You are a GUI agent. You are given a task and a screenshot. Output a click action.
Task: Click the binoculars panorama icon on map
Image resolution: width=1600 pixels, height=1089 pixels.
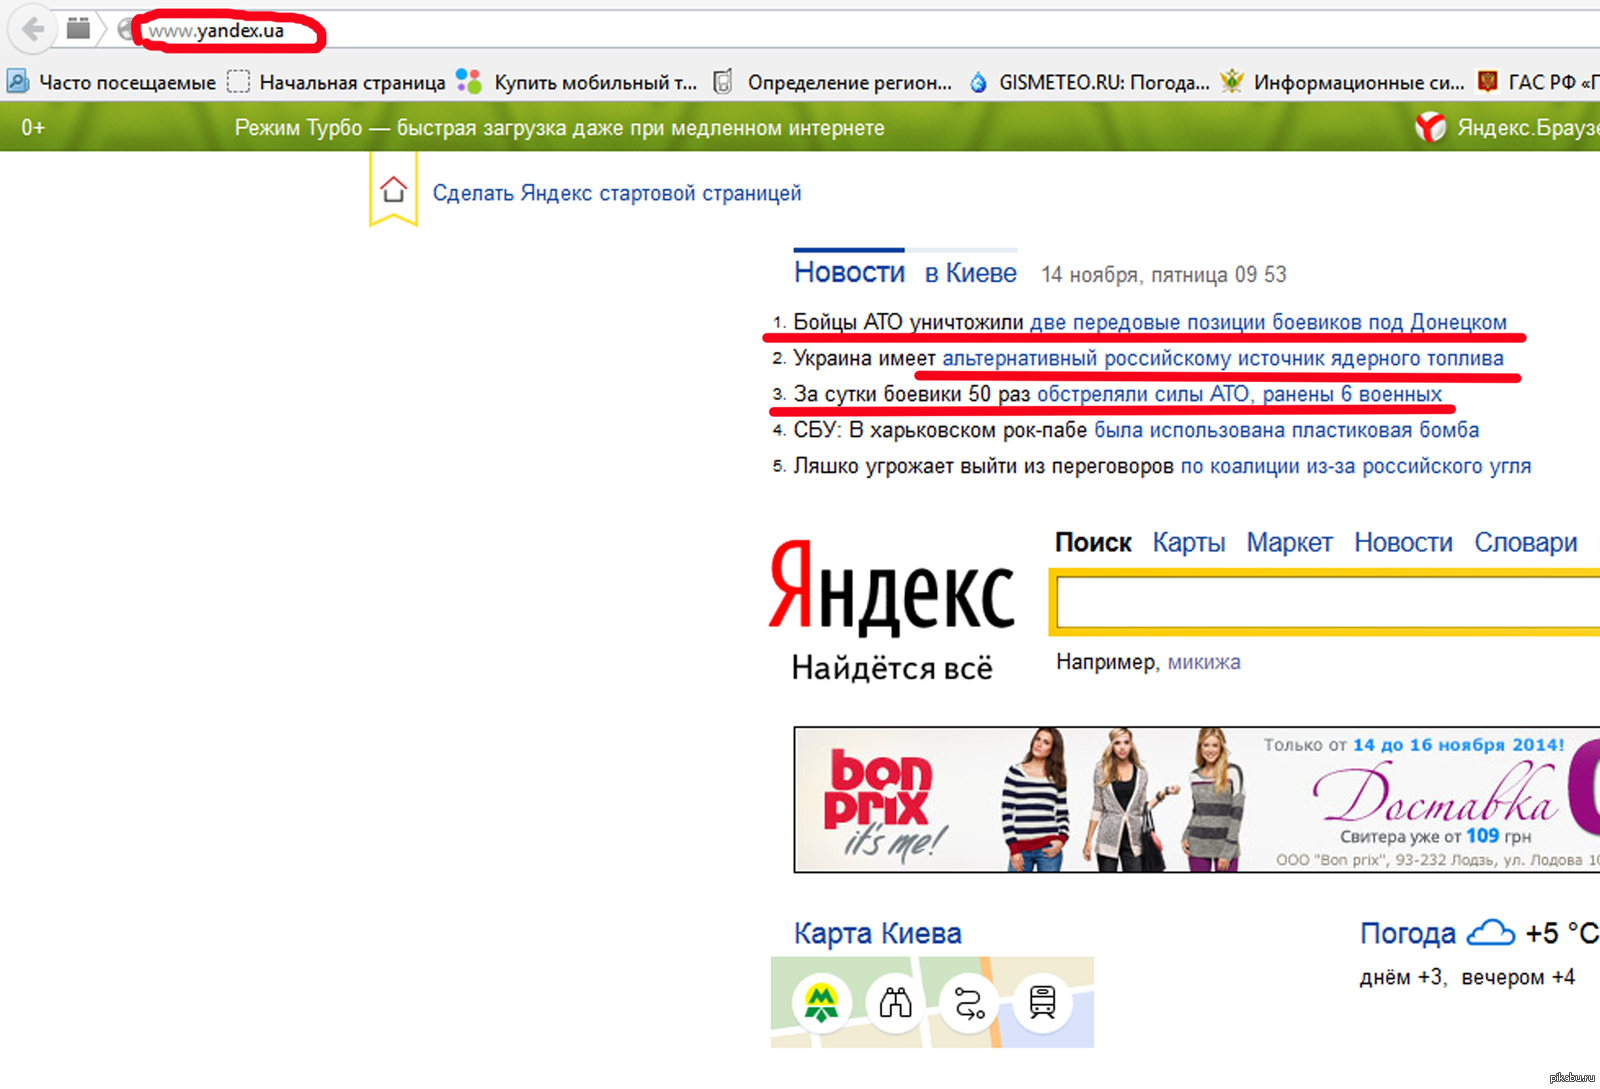click(x=895, y=1002)
